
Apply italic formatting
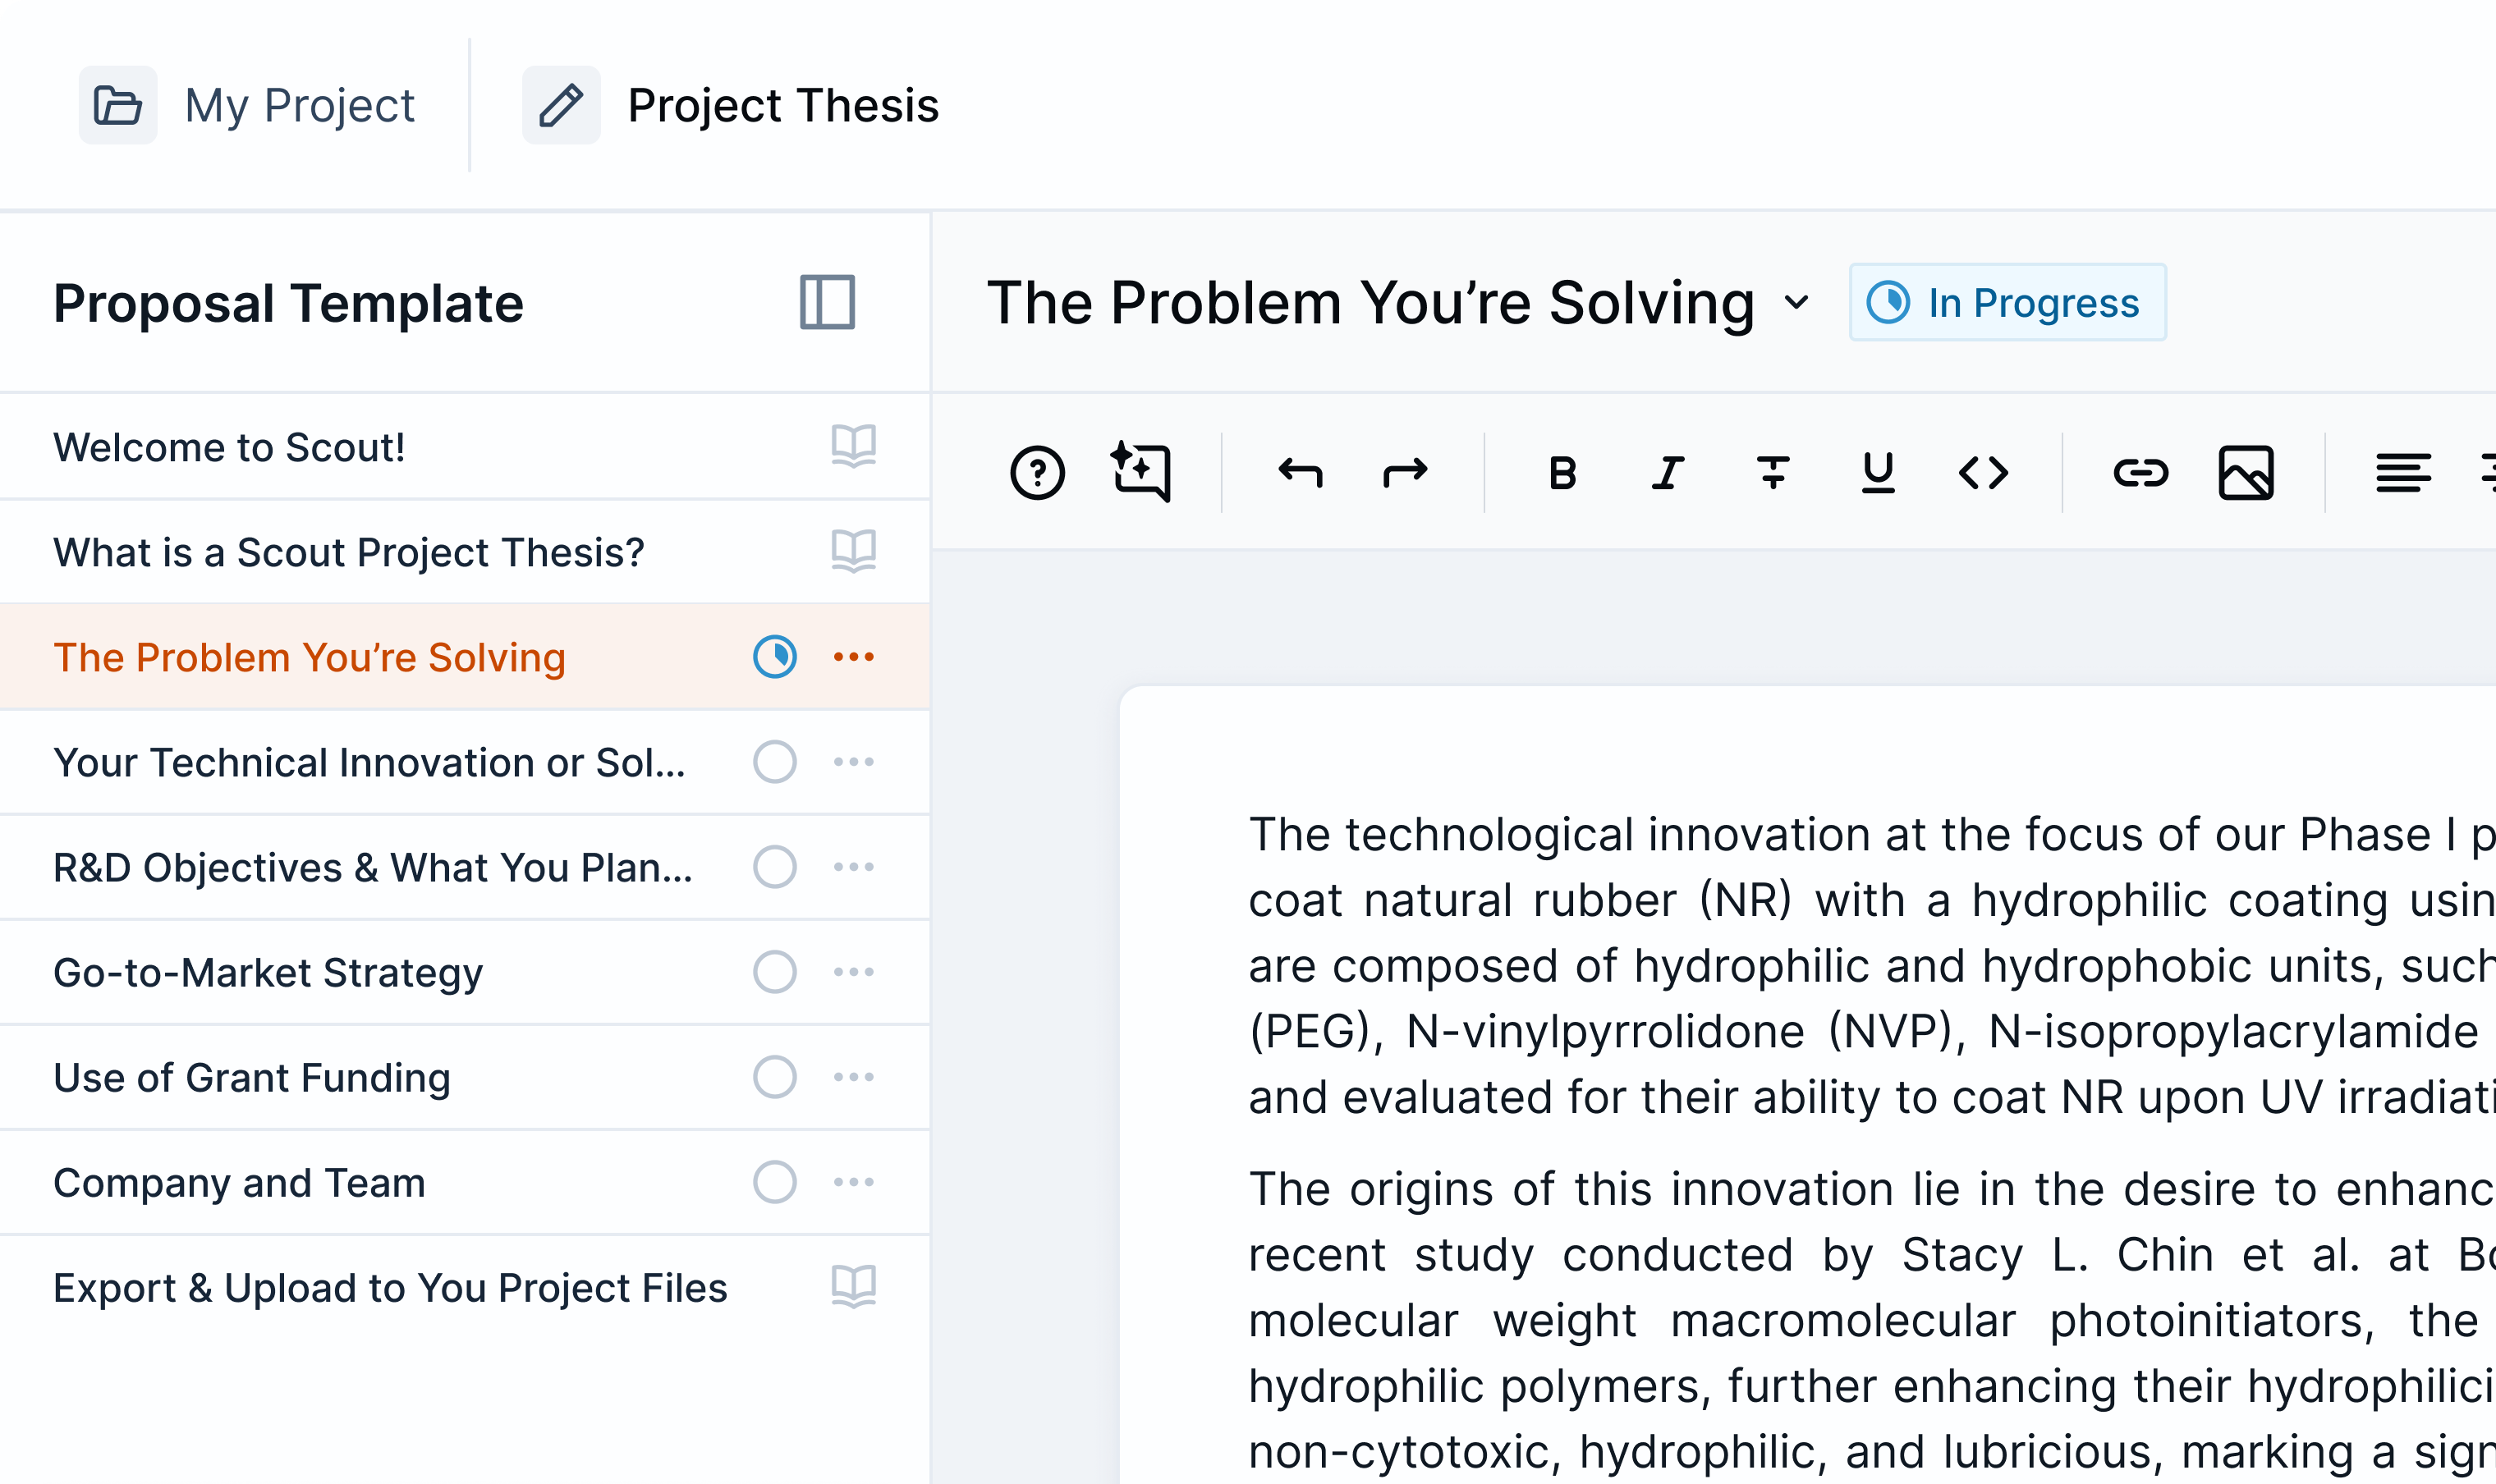click(1668, 471)
